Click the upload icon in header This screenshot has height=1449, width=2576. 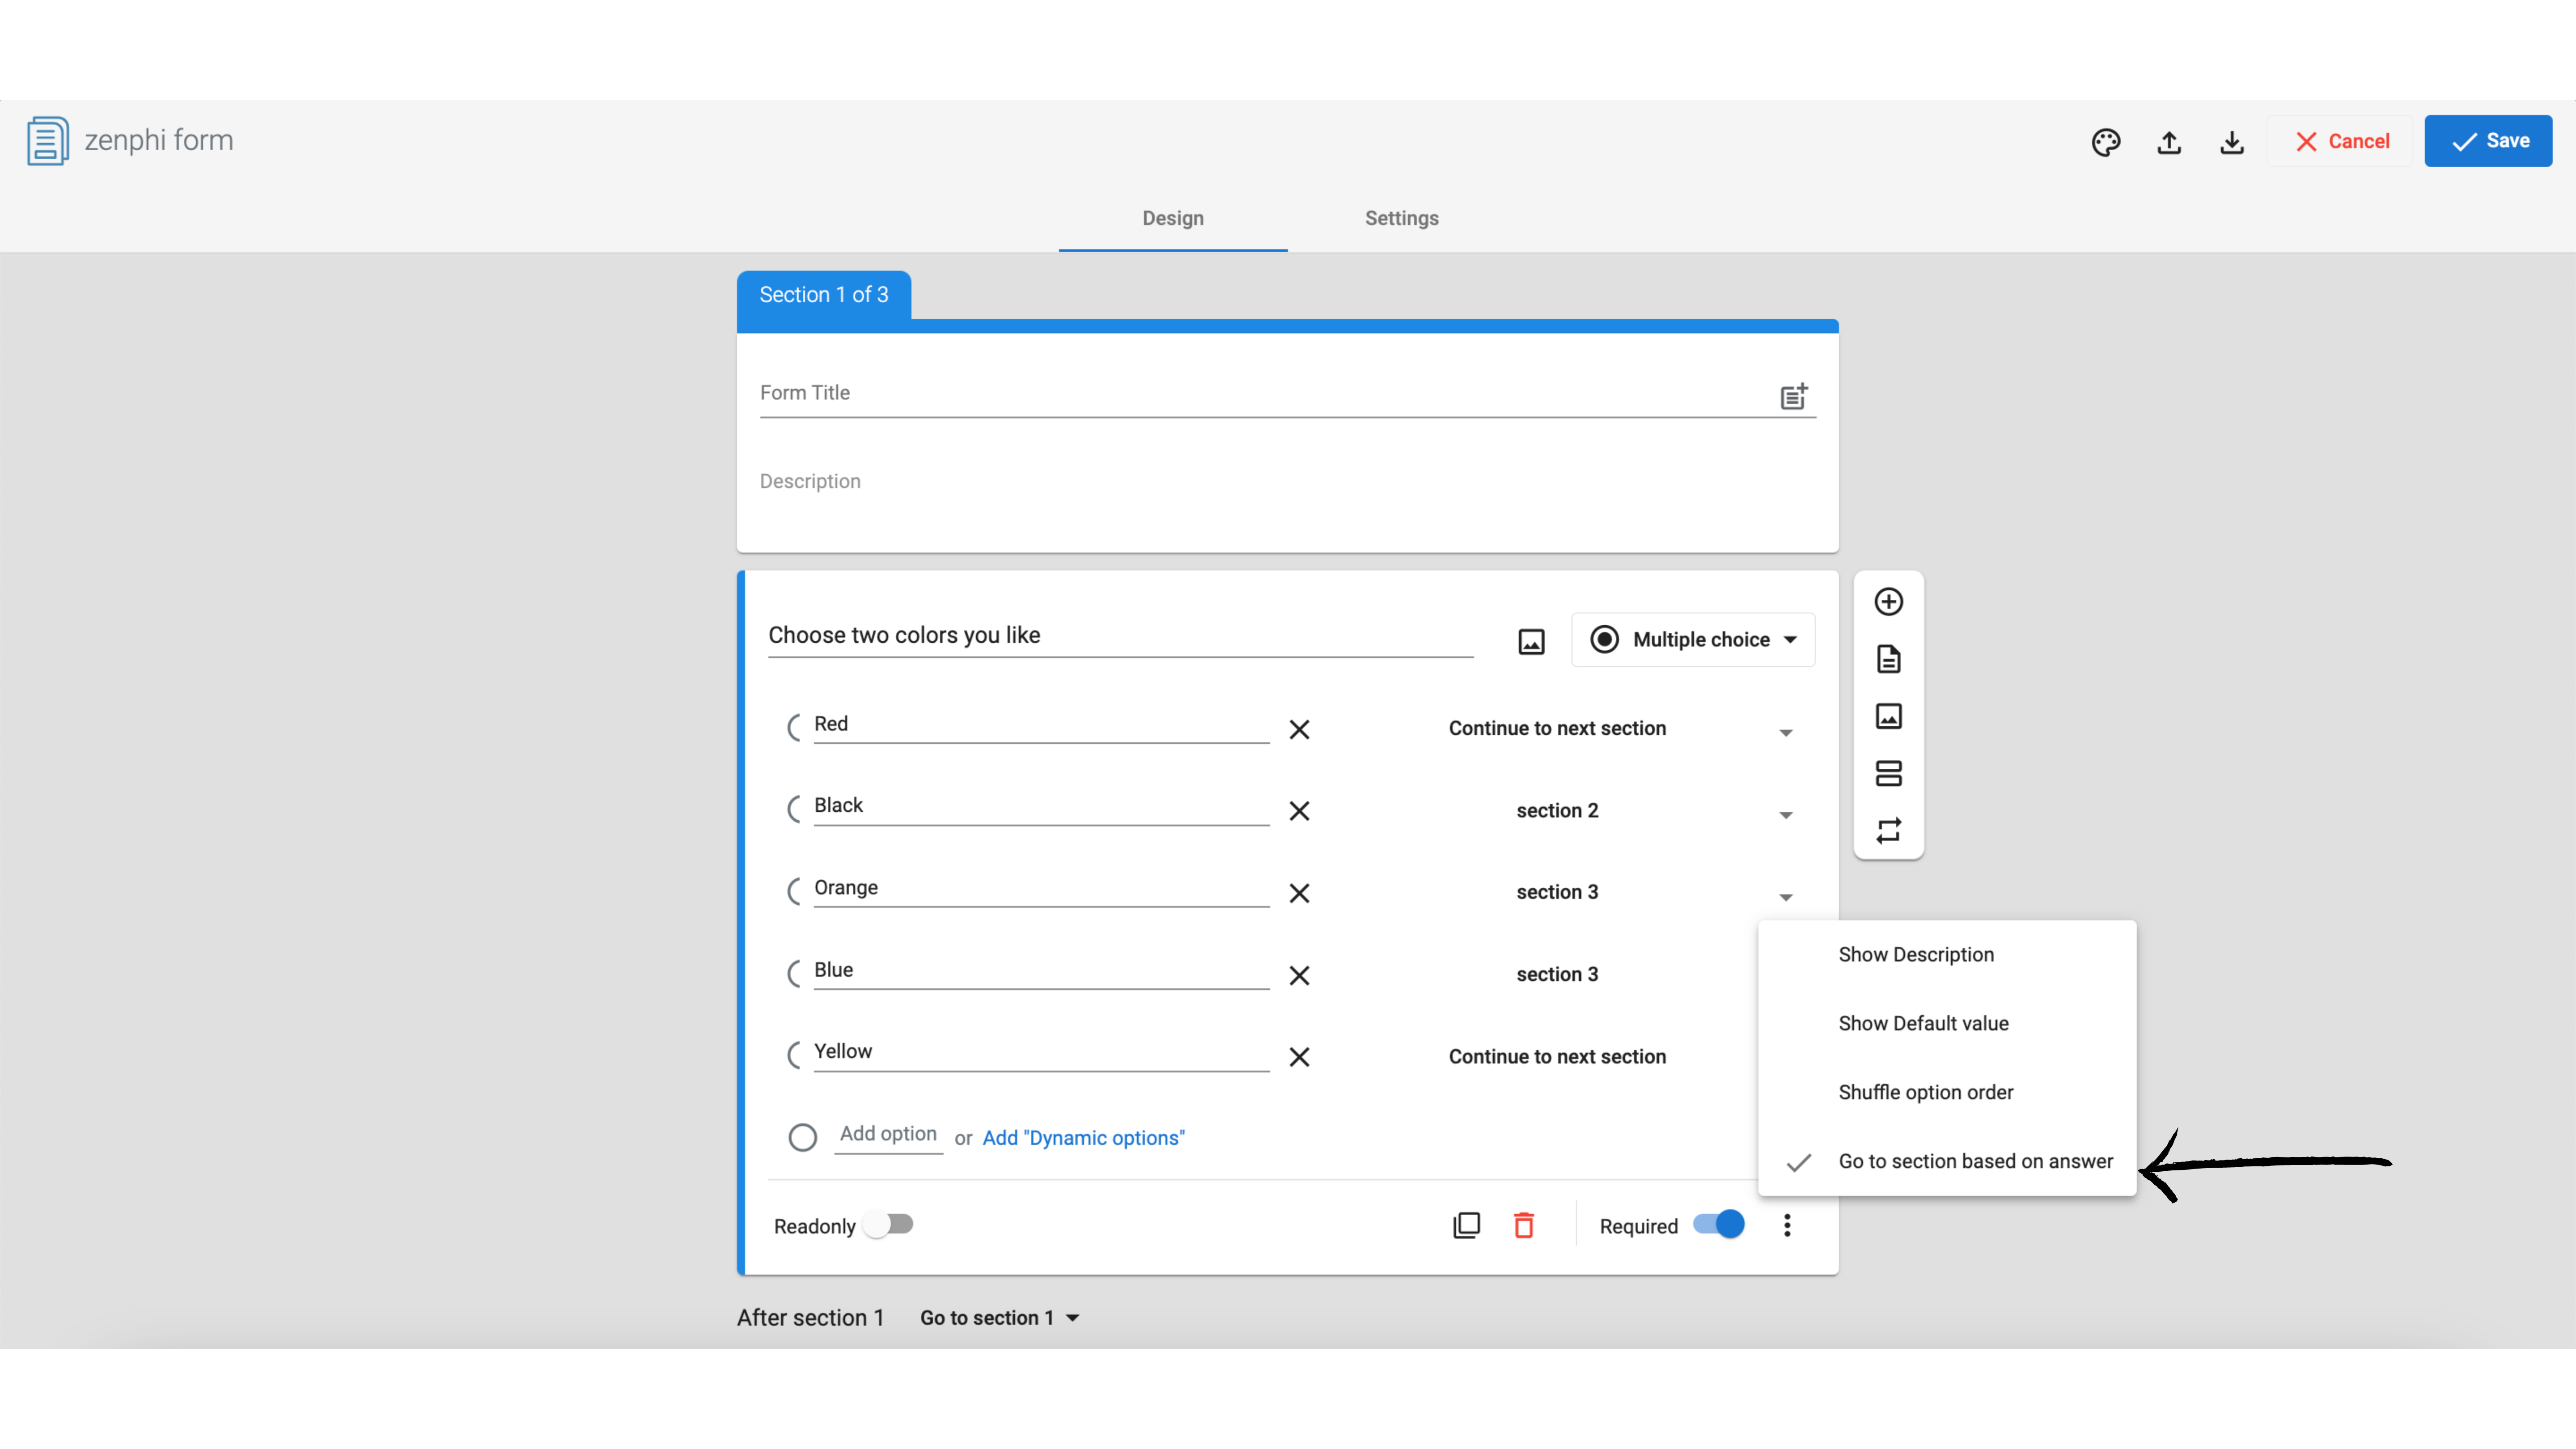click(2168, 142)
